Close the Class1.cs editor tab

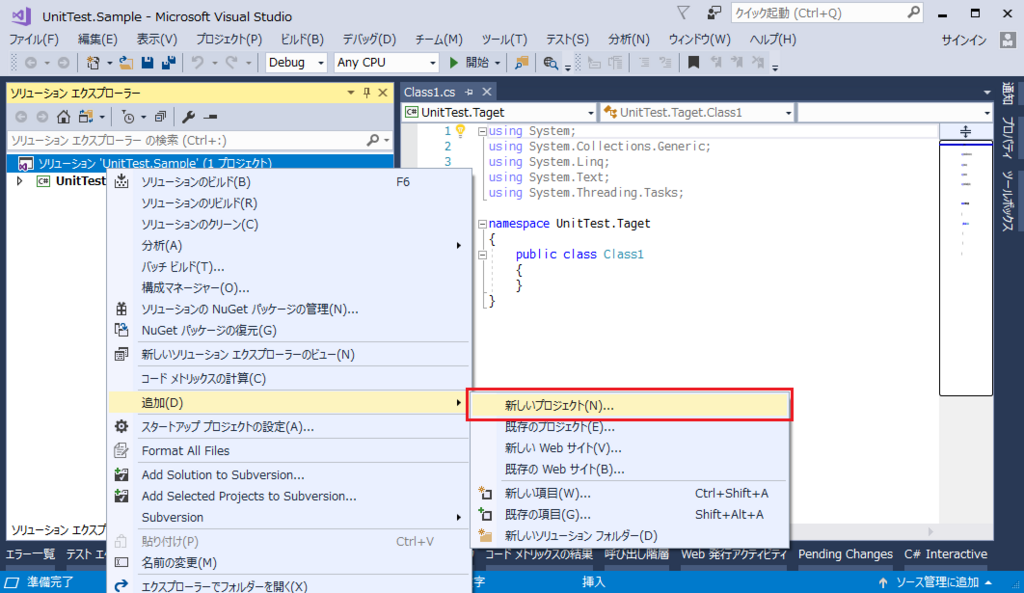tap(487, 92)
